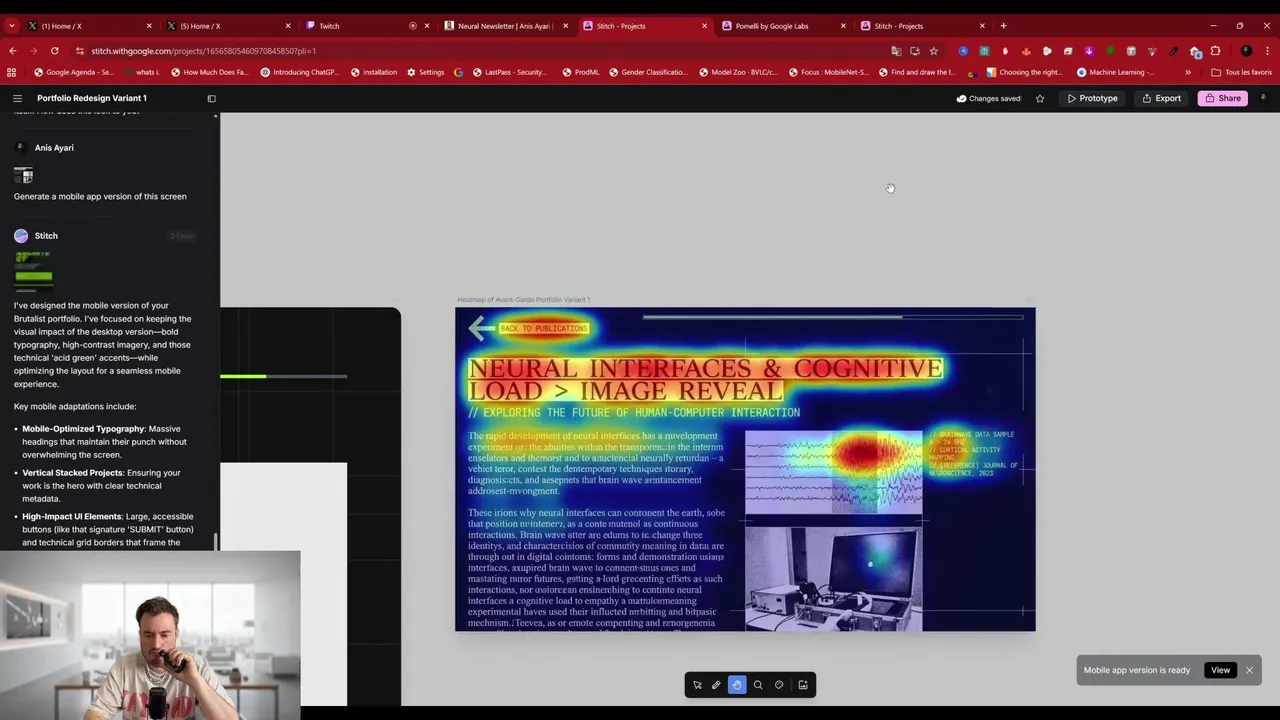Click the add image tool in canvas toolbar
This screenshot has width=1280, height=720.
click(x=803, y=685)
